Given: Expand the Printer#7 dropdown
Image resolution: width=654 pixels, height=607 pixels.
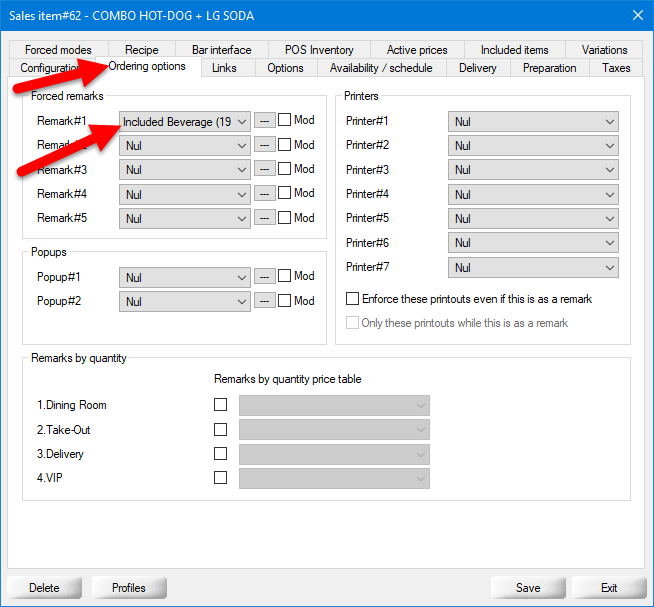Looking at the screenshot, I should click(x=533, y=268).
